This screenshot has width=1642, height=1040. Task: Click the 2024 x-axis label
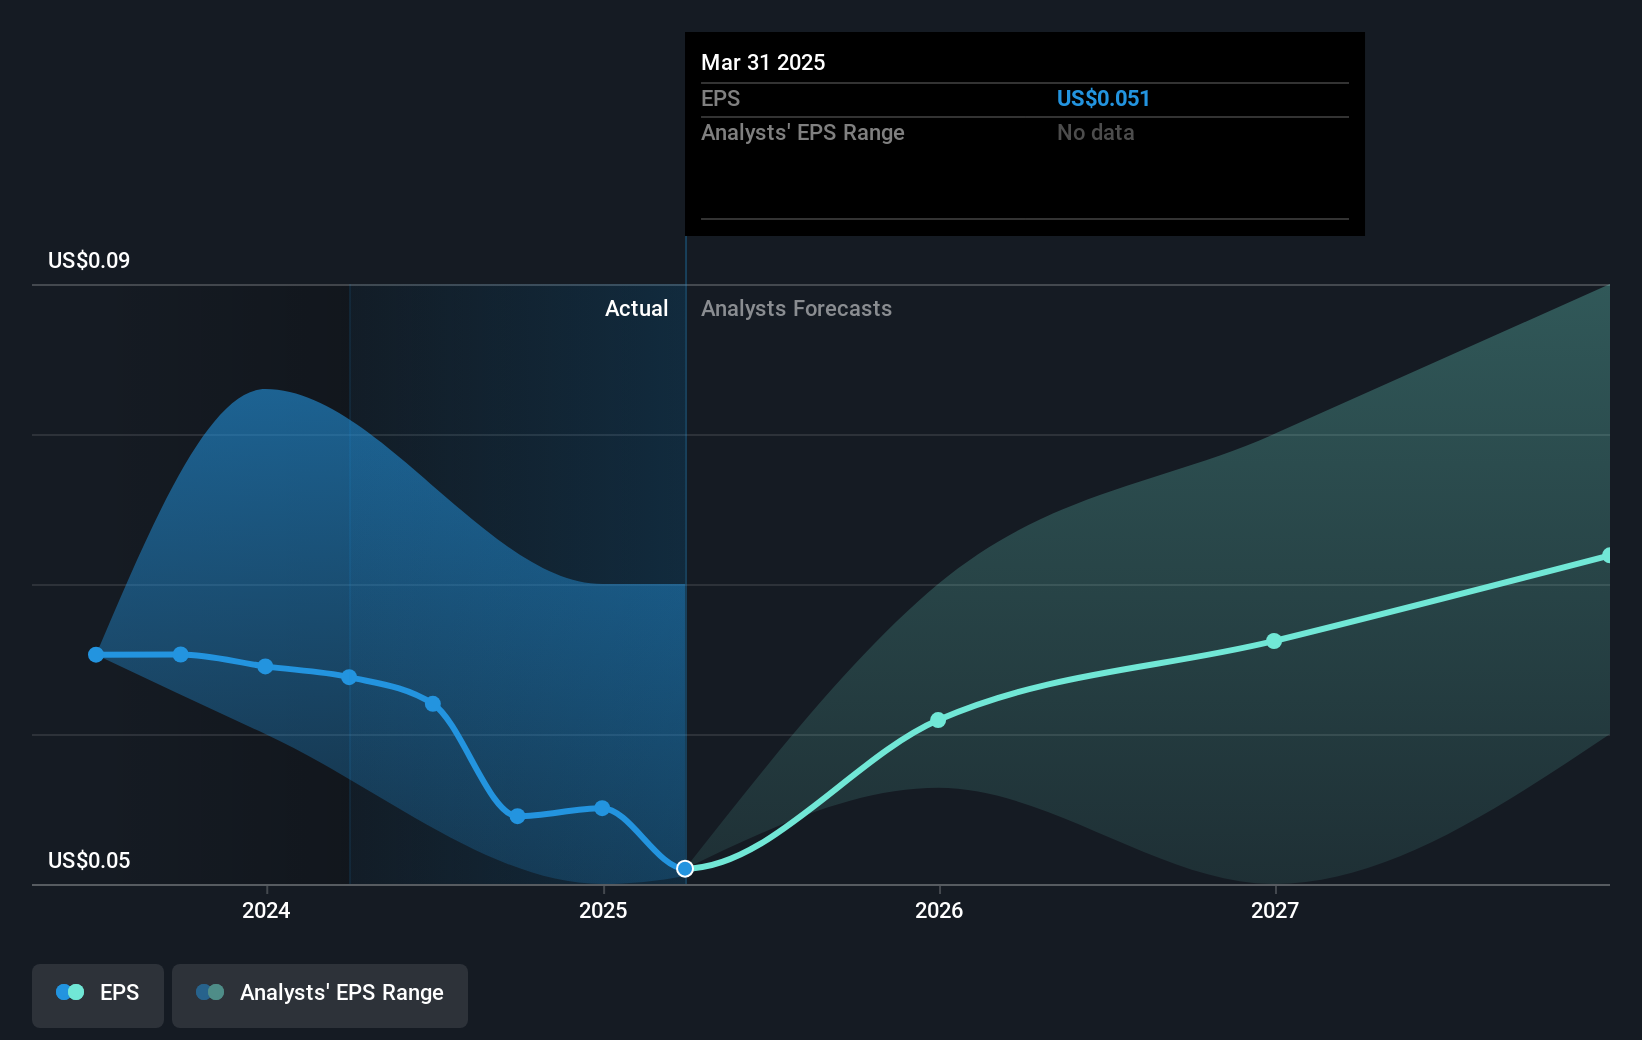coord(266,910)
